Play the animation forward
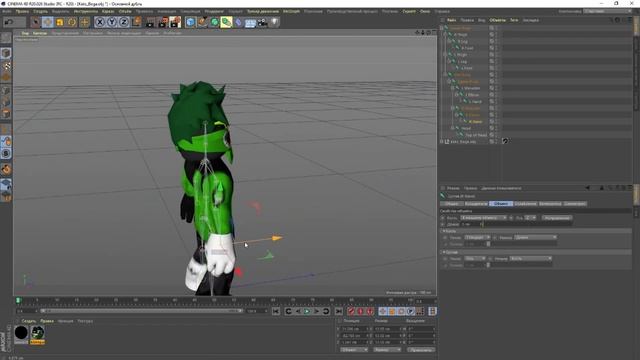640x360 pixels. point(307,311)
